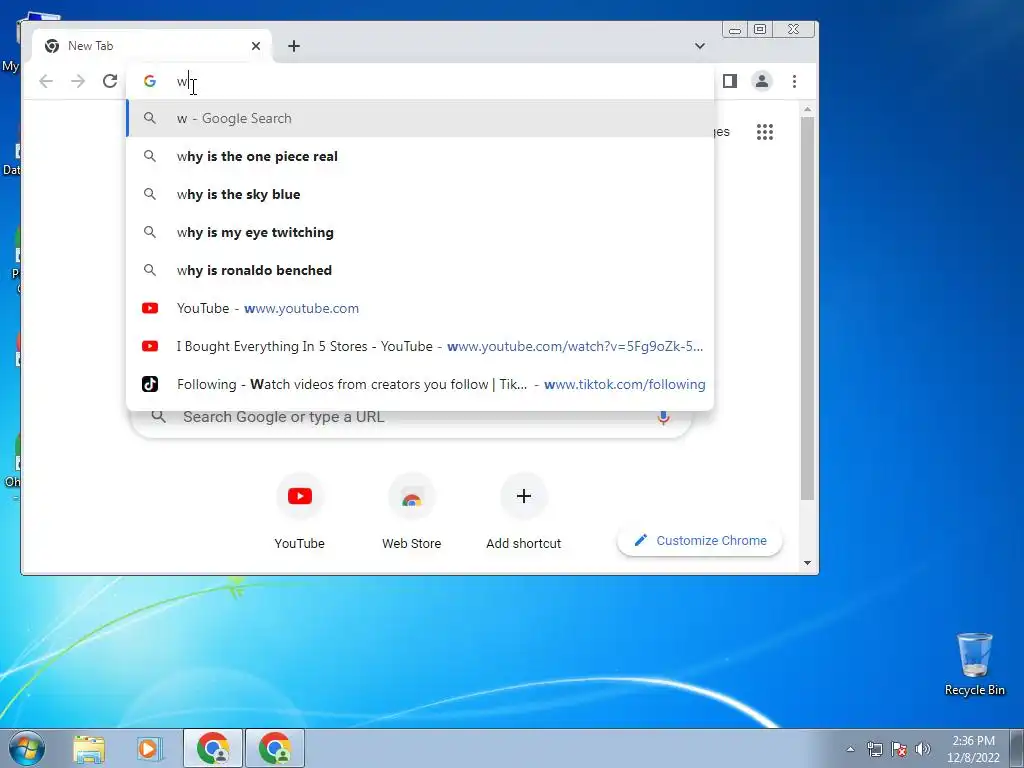
Task: Switch to the first Chrome taskbar button
Action: coord(214,748)
